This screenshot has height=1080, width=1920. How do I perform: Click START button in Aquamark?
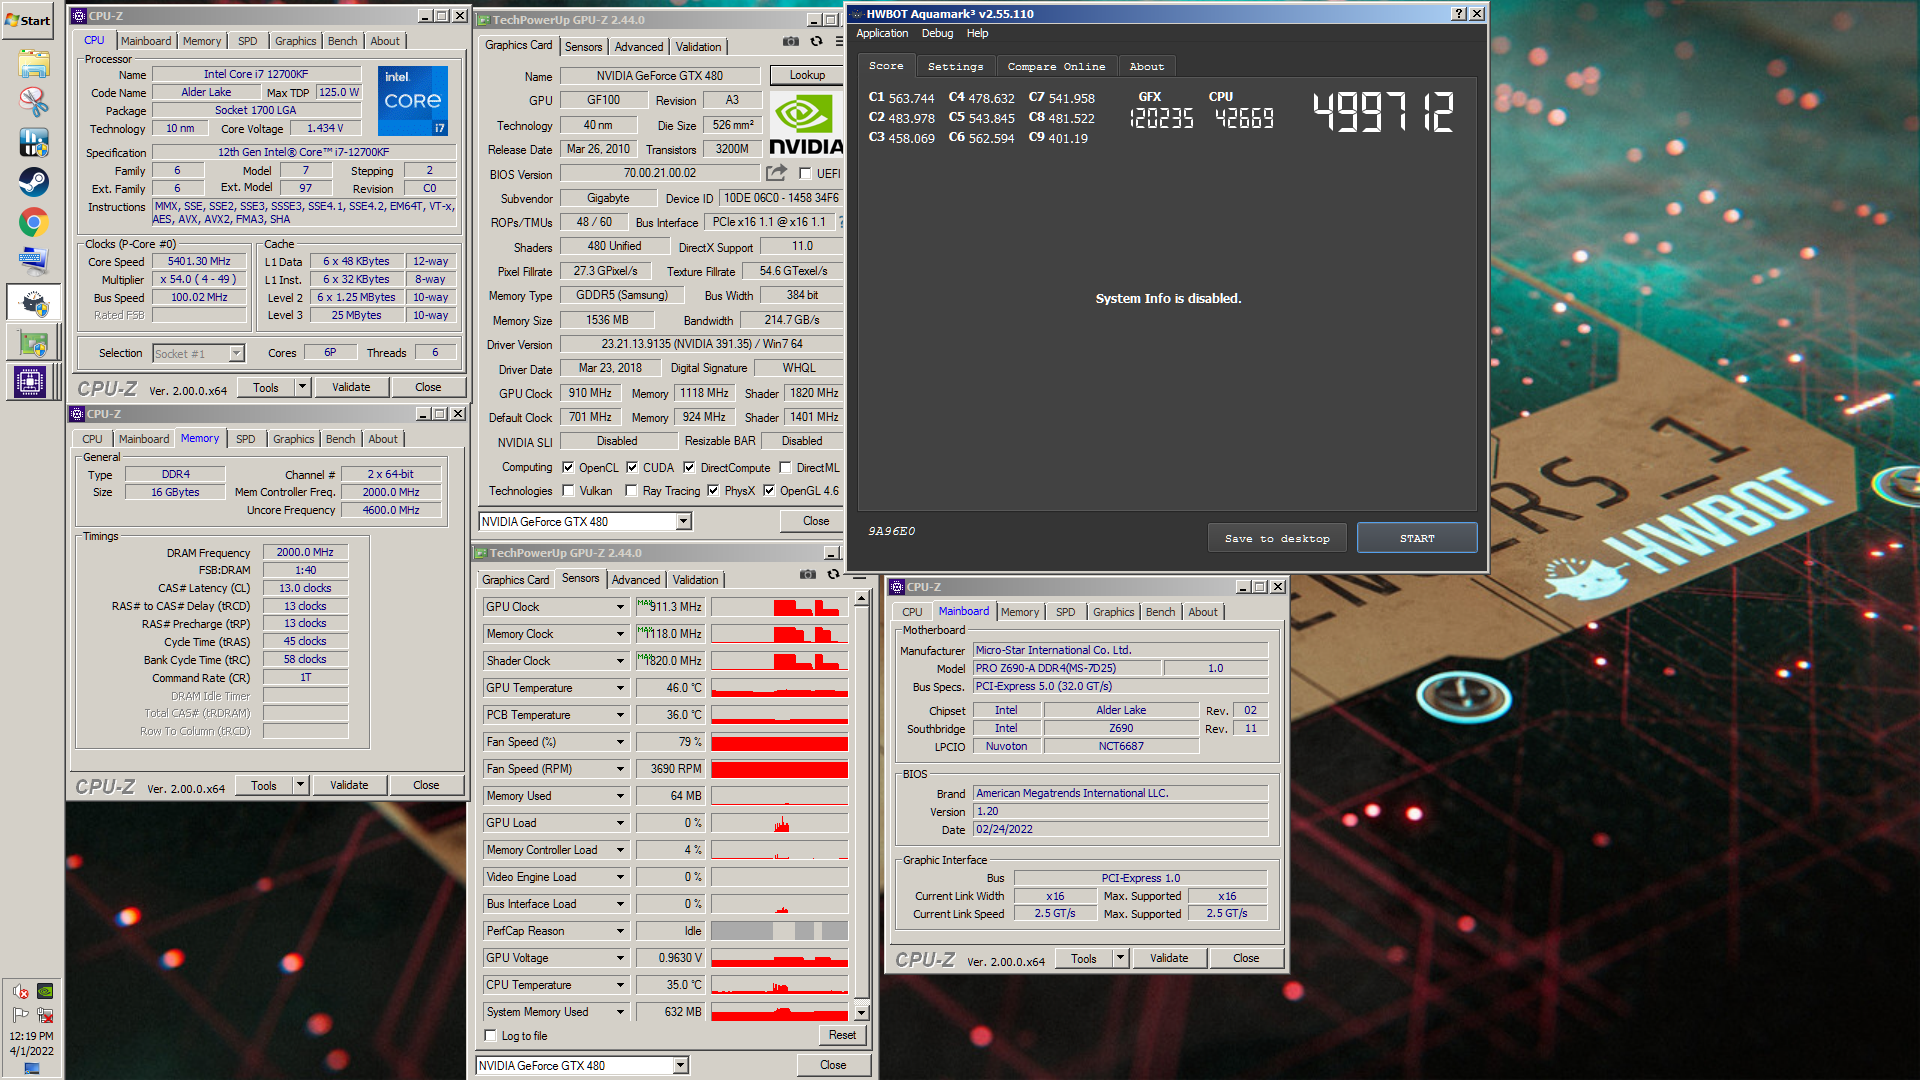(x=1417, y=538)
